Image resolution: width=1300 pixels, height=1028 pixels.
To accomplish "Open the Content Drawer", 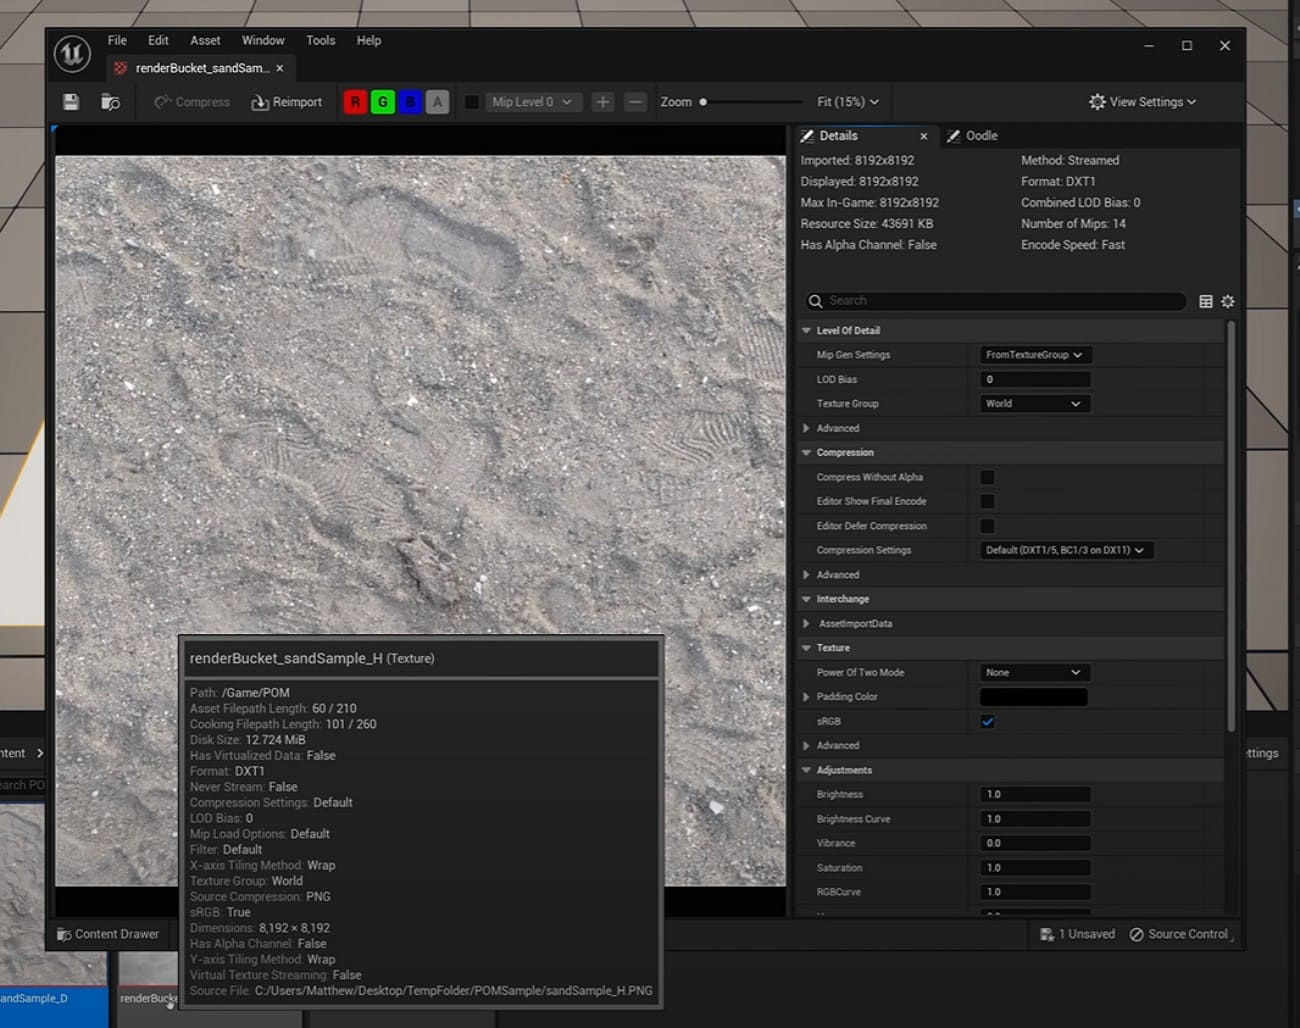I will coord(111,933).
